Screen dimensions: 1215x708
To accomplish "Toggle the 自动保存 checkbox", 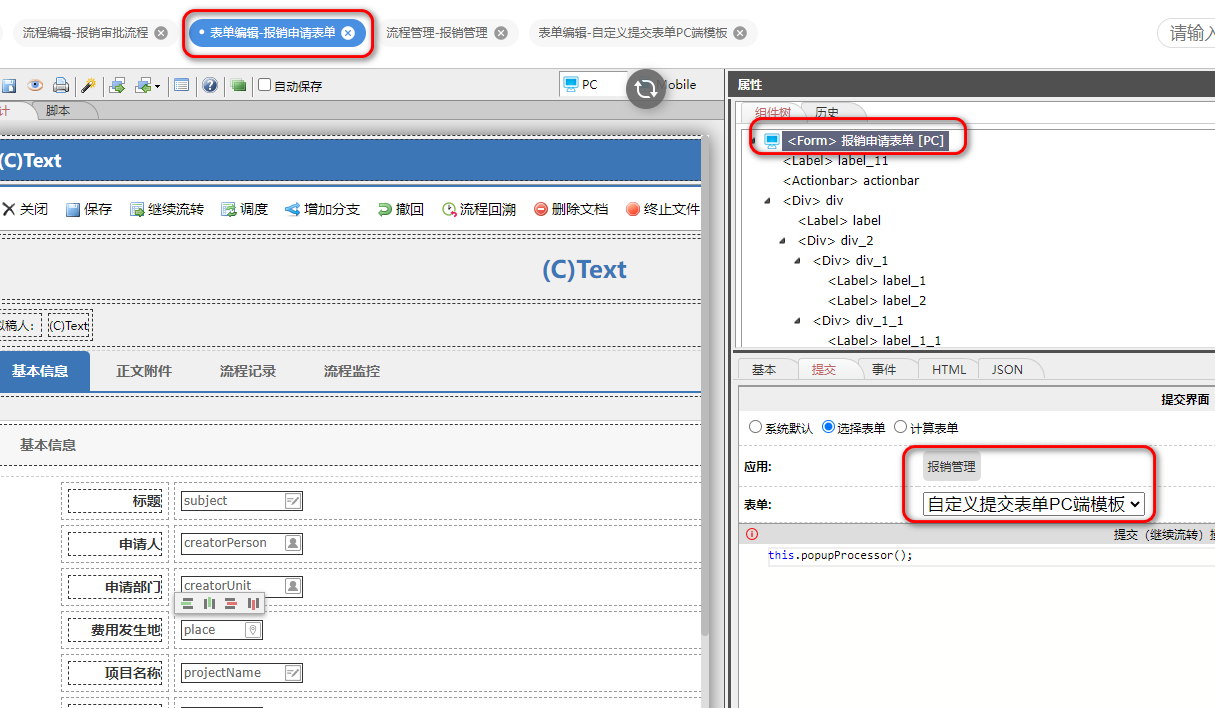I will 264,85.
